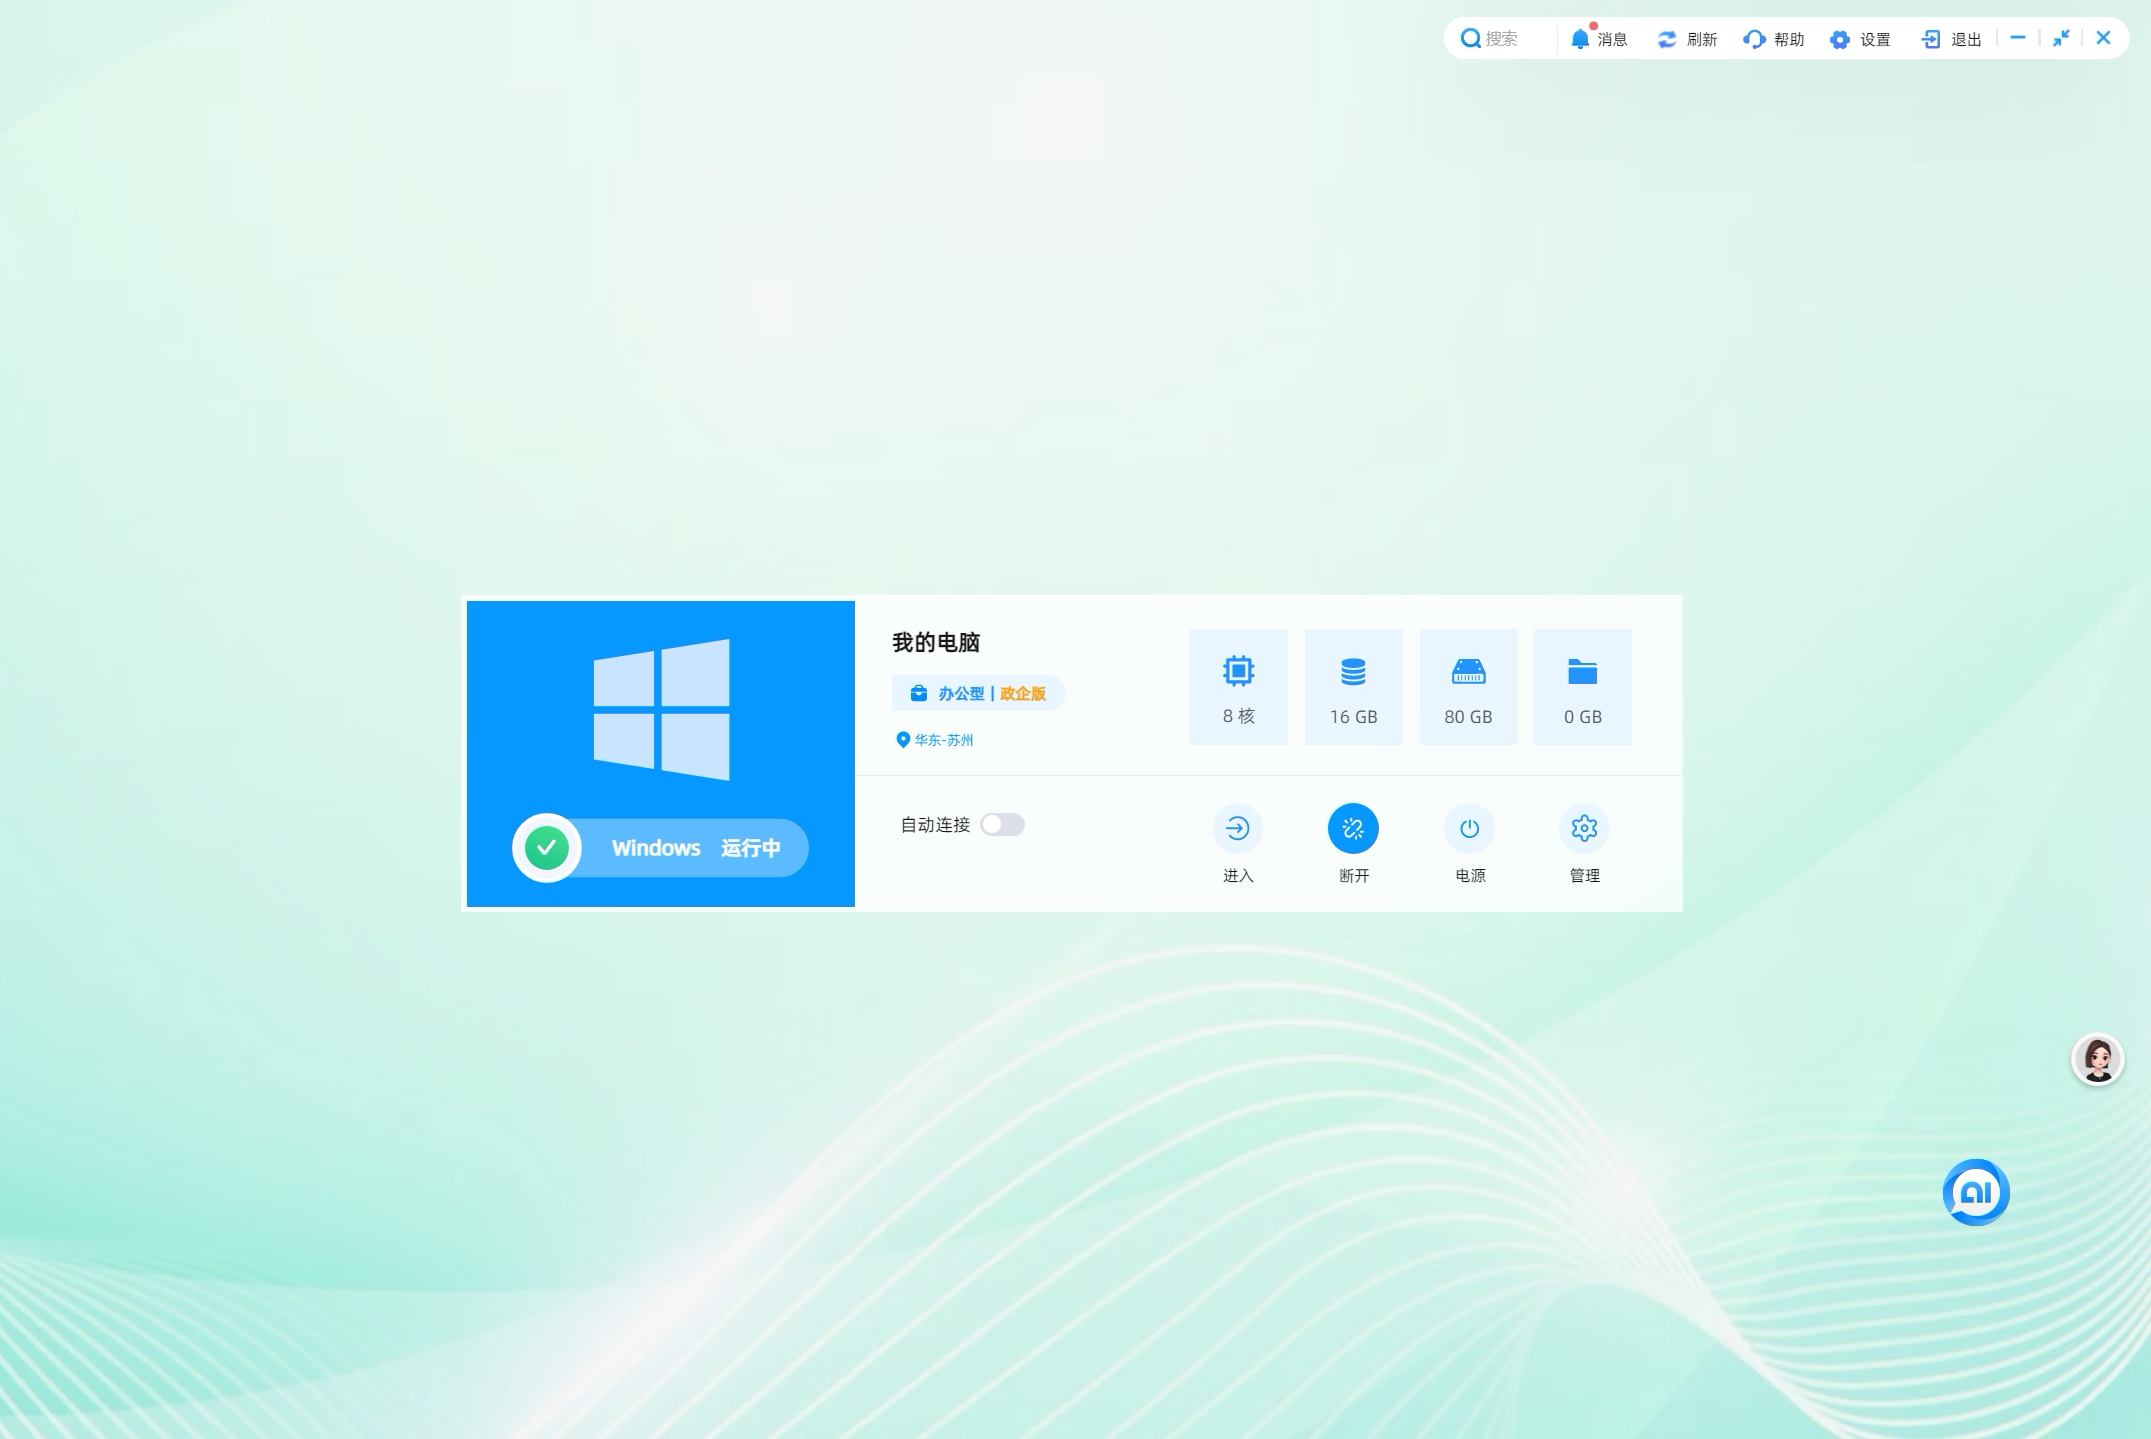Click the 80 GB disk tile
This screenshot has width=2151, height=1439.
[1467, 687]
